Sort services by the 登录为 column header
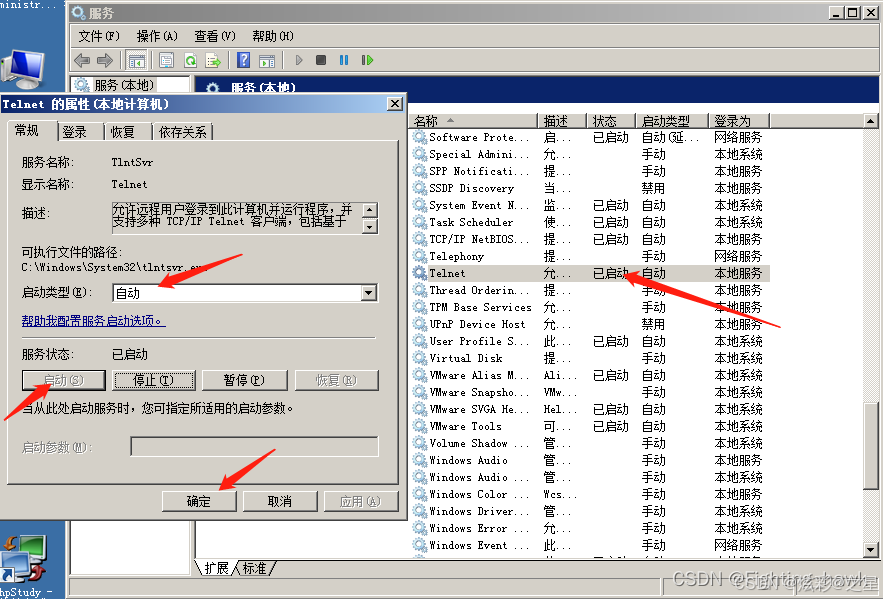 (x=738, y=121)
